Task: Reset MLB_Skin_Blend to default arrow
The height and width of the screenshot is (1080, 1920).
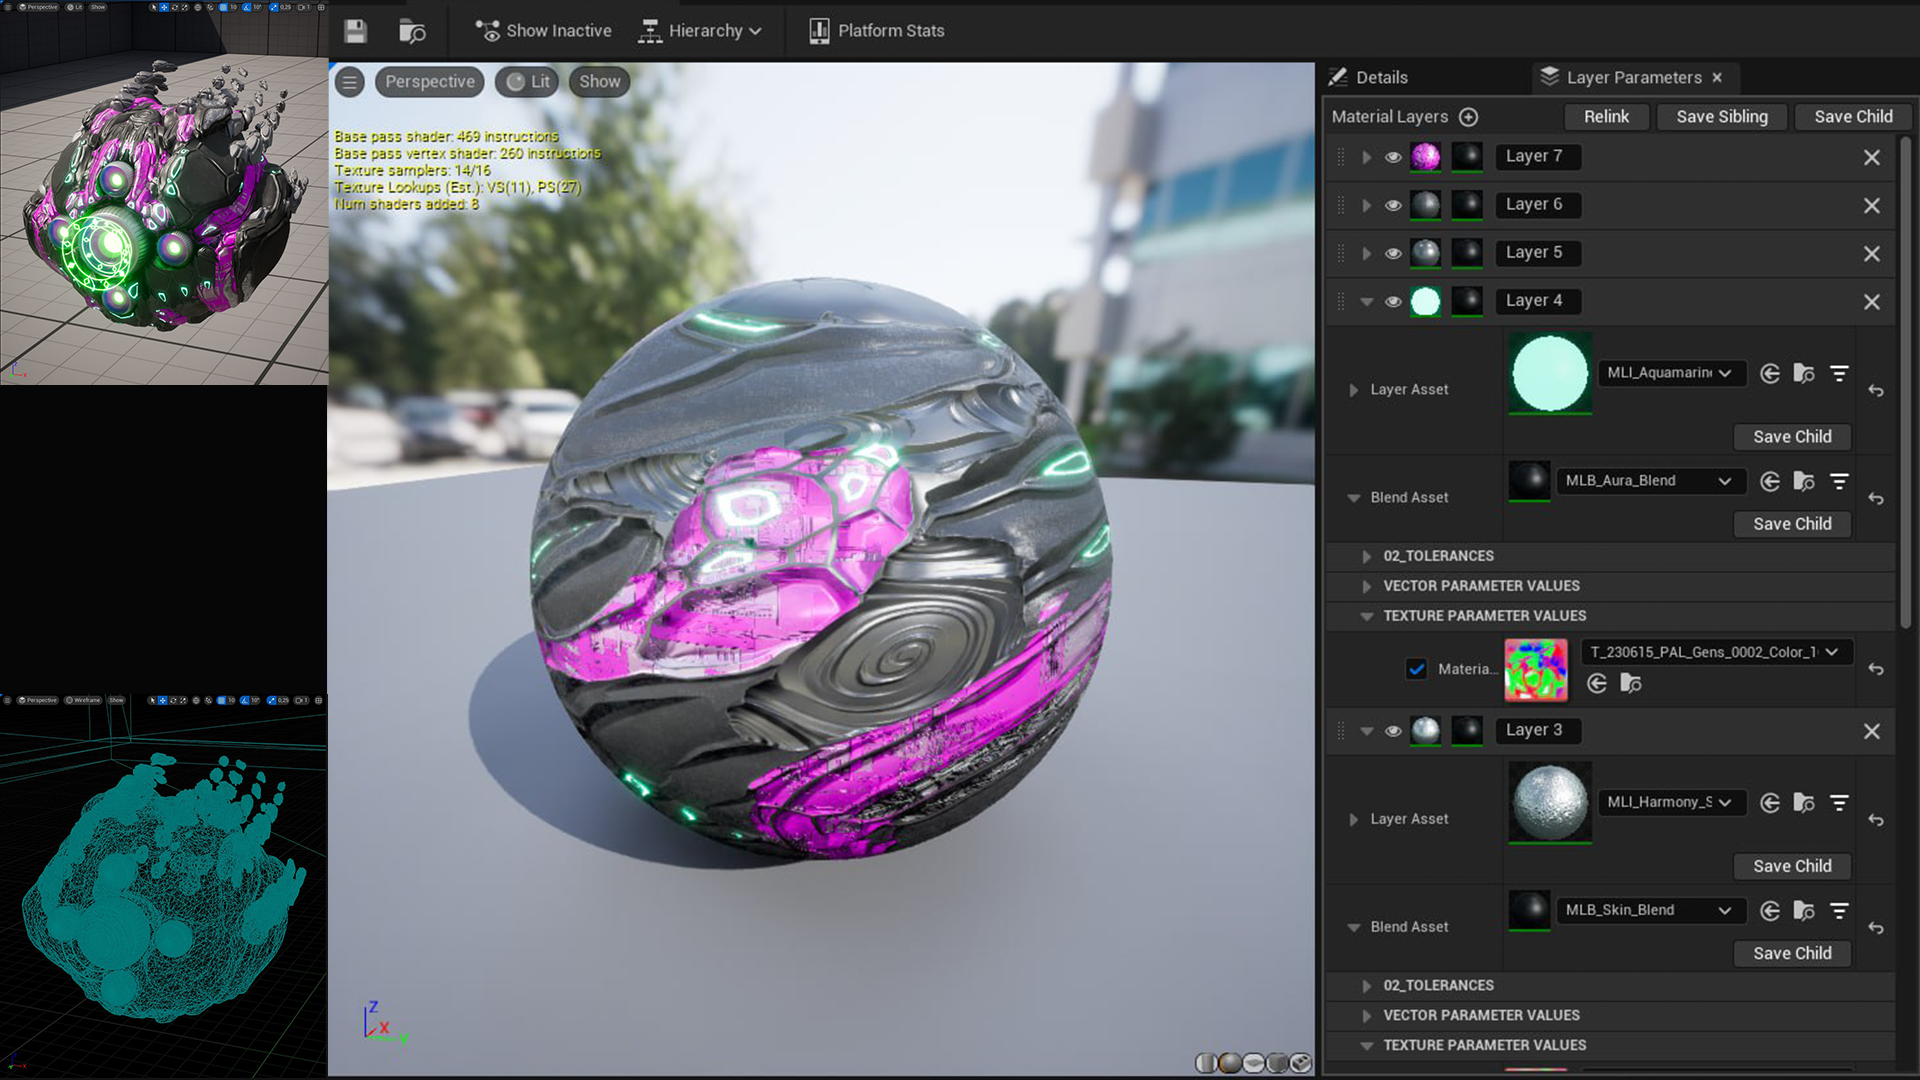Action: point(1876,928)
